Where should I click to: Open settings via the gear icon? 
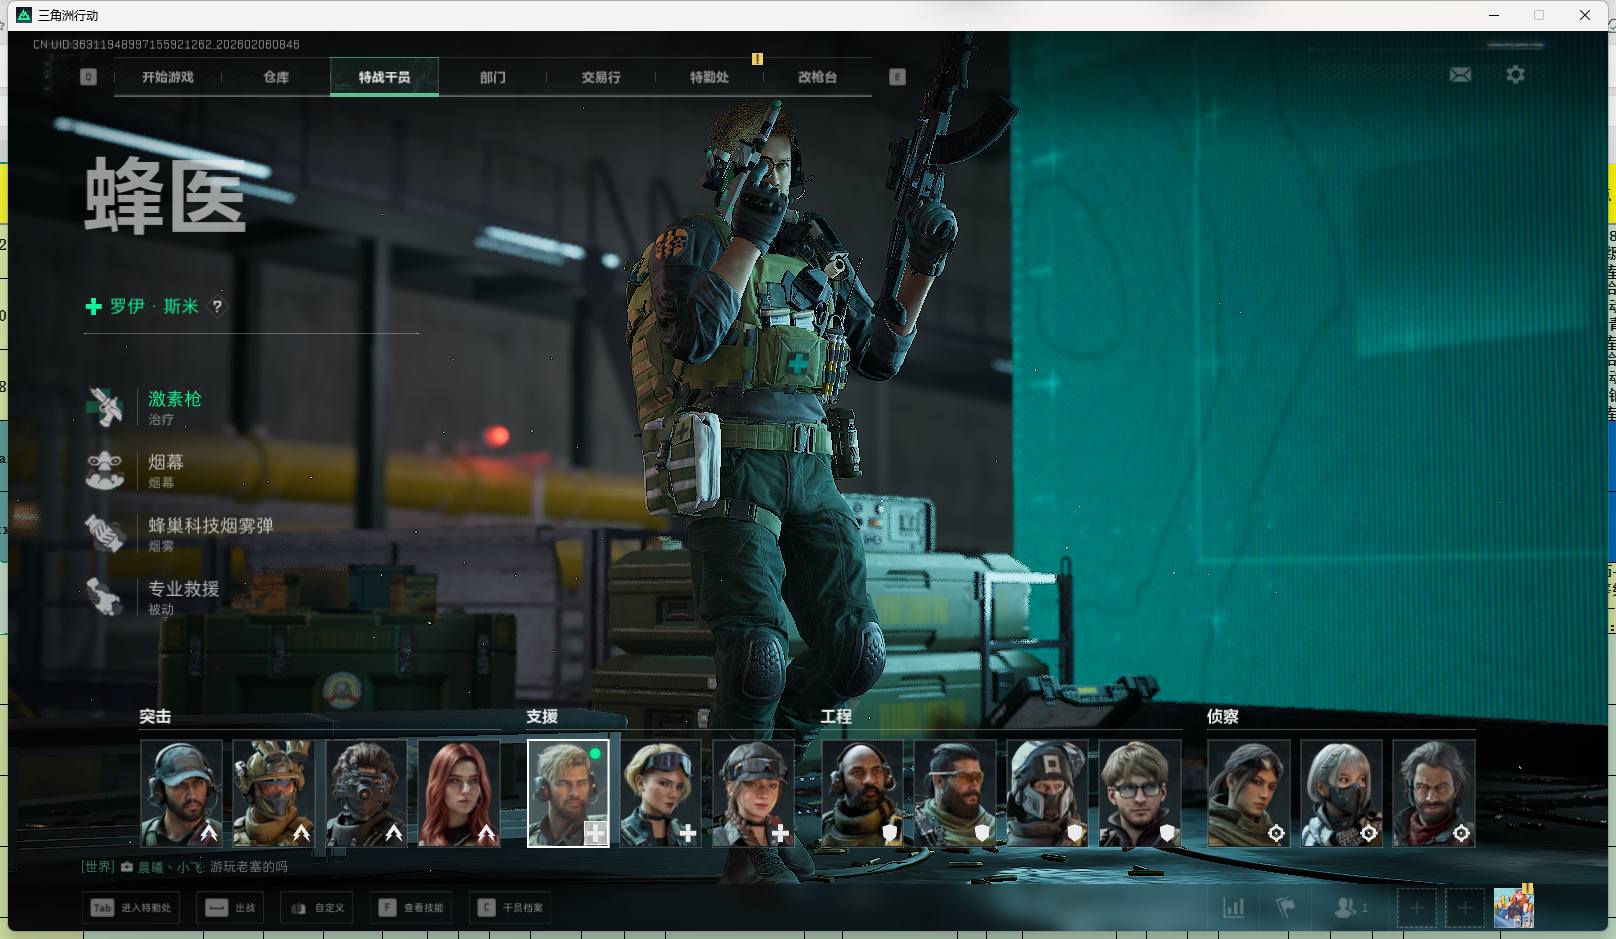(1515, 75)
